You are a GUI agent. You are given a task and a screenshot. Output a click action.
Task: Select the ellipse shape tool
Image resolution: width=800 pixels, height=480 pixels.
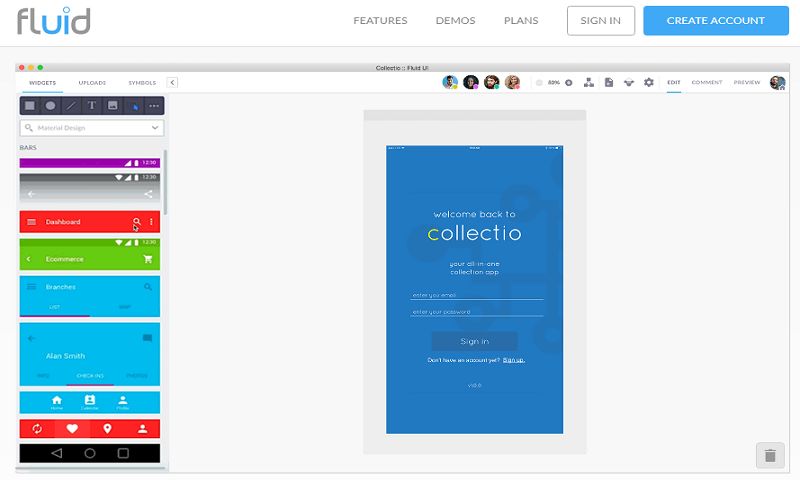point(50,105)
